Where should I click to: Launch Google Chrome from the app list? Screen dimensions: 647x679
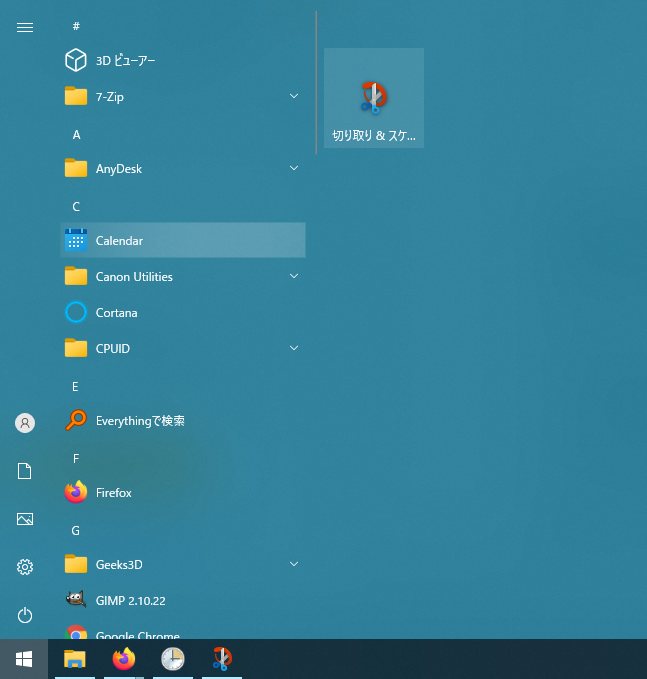183,631
